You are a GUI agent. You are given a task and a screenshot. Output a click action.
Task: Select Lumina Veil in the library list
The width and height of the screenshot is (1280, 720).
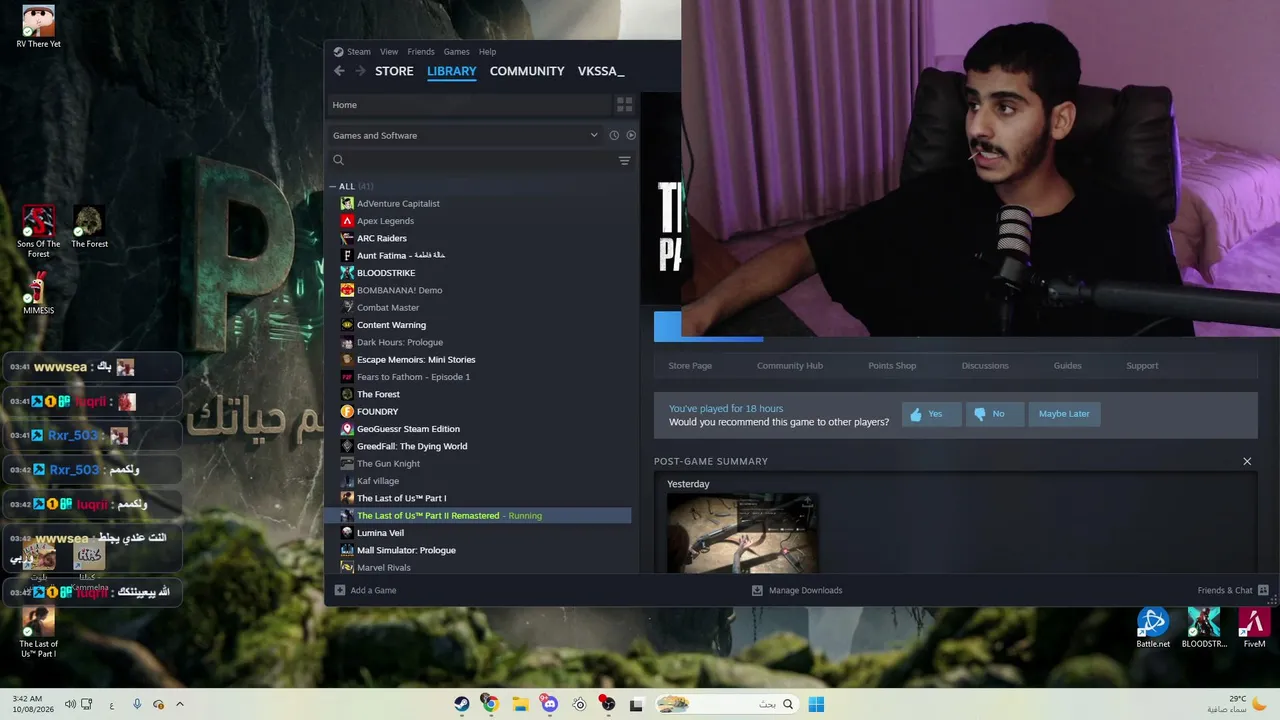pos(380,533)
